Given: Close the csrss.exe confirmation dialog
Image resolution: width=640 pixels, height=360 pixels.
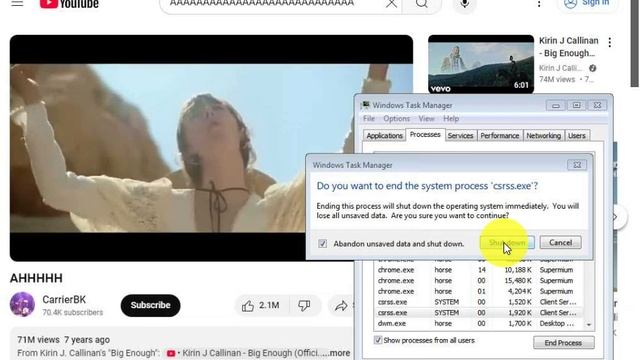Looking at the screenshot, I should (577, 165).
